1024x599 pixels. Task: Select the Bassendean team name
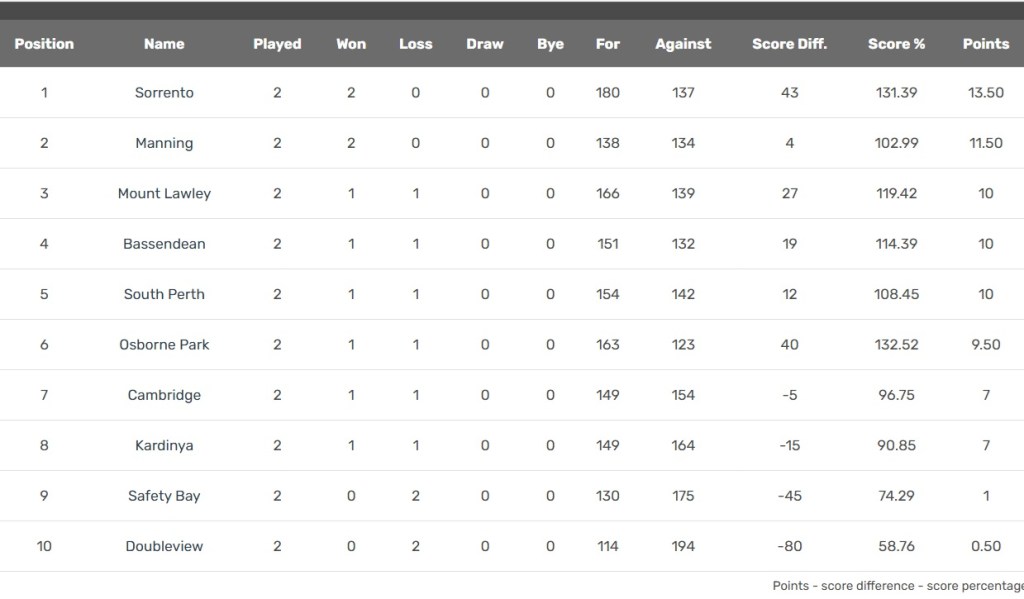[x=164, y=244]
